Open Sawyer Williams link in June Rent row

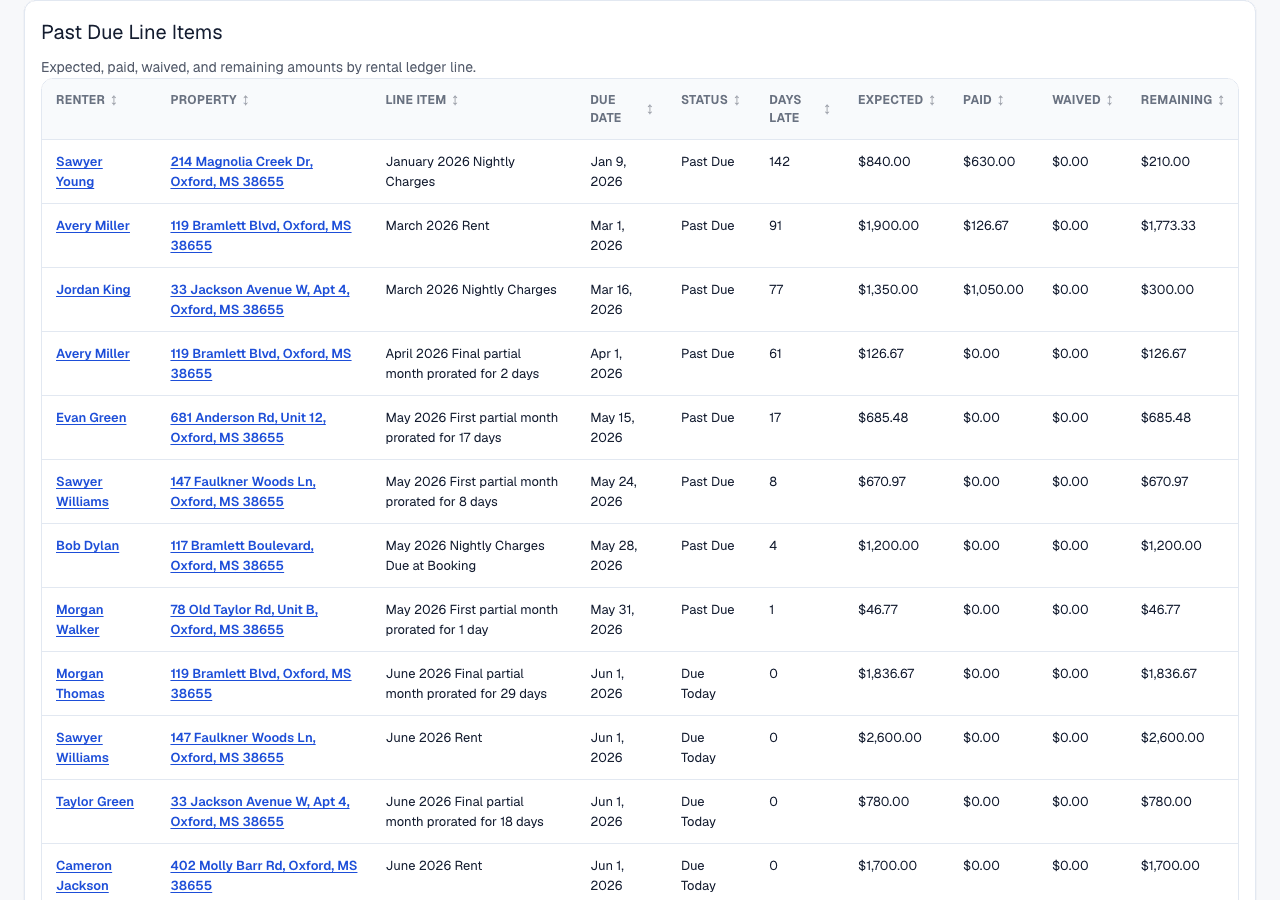[82, 747]
